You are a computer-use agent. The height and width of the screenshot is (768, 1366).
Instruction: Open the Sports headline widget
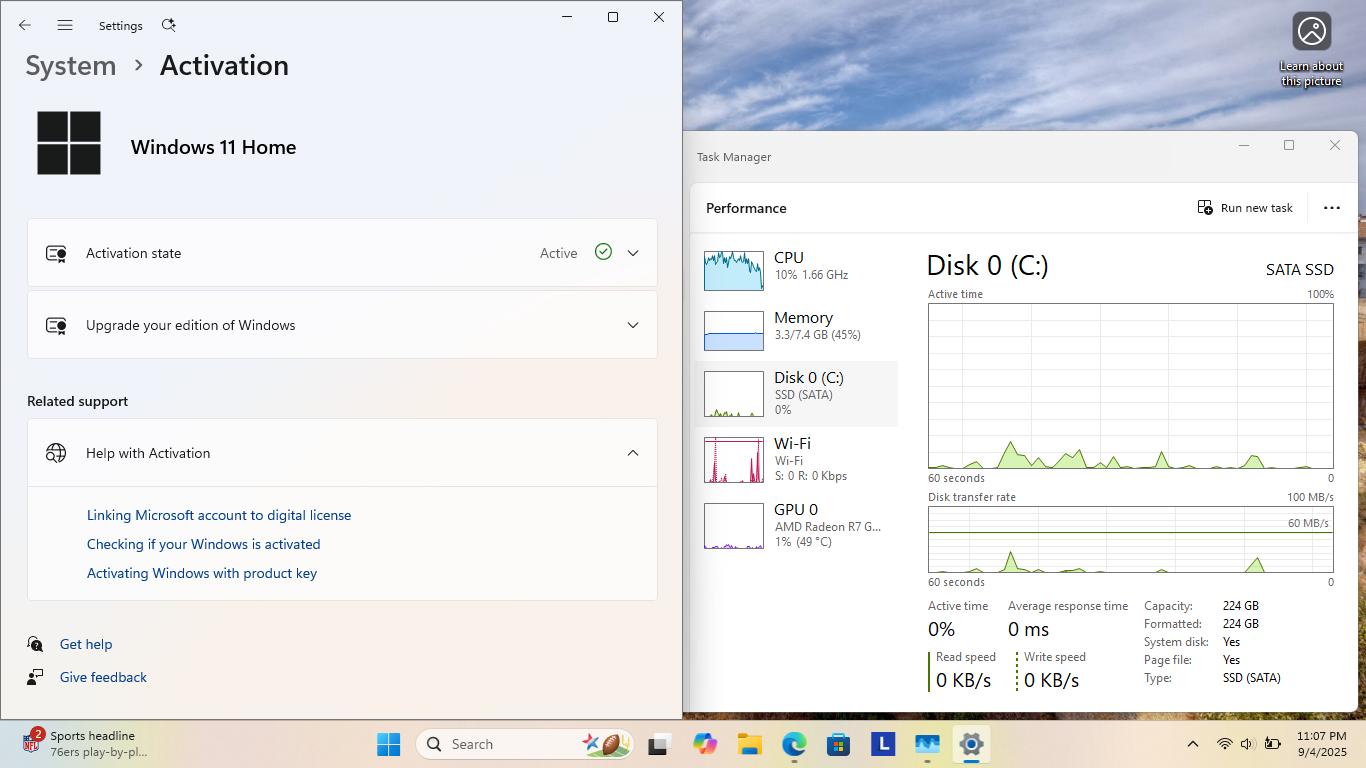(87, 744)
